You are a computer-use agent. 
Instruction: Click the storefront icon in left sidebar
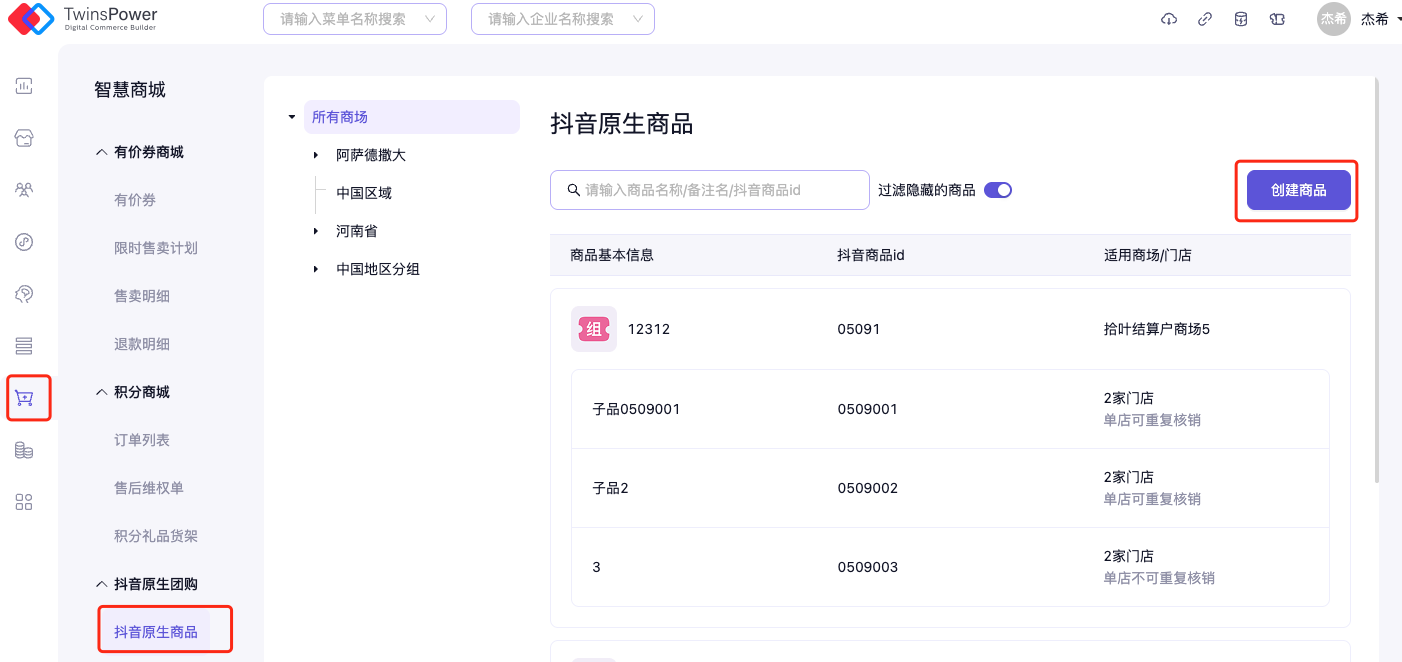pos(24,138)
